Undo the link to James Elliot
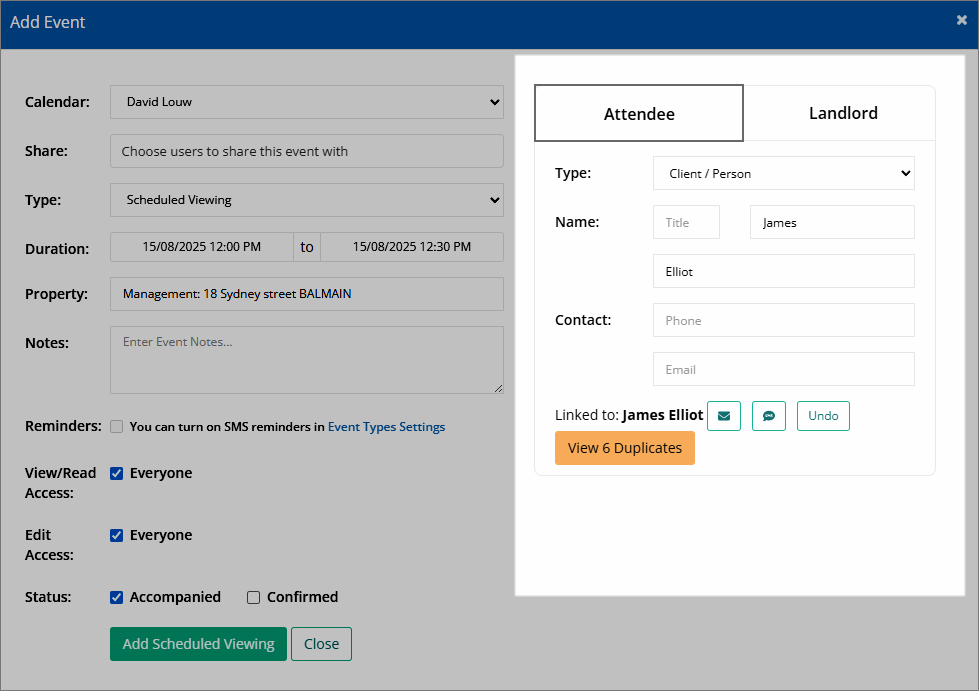979x691 pixels. point(823,416)
